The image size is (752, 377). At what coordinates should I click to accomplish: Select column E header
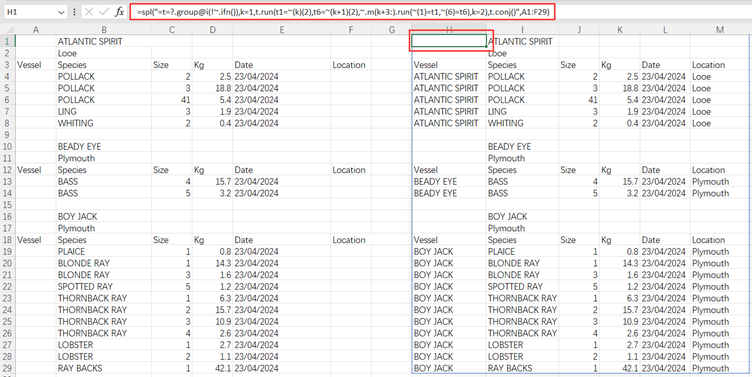[x=282, y=30]
